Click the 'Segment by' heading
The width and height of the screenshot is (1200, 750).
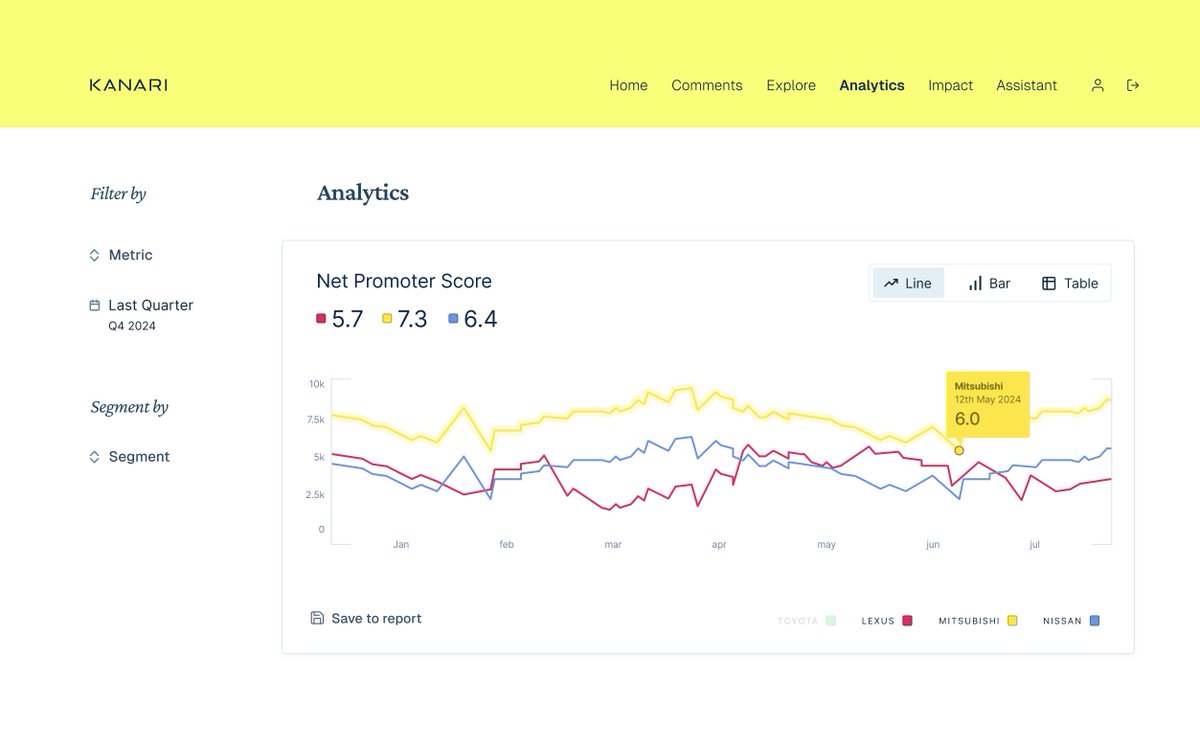(129, 407)
